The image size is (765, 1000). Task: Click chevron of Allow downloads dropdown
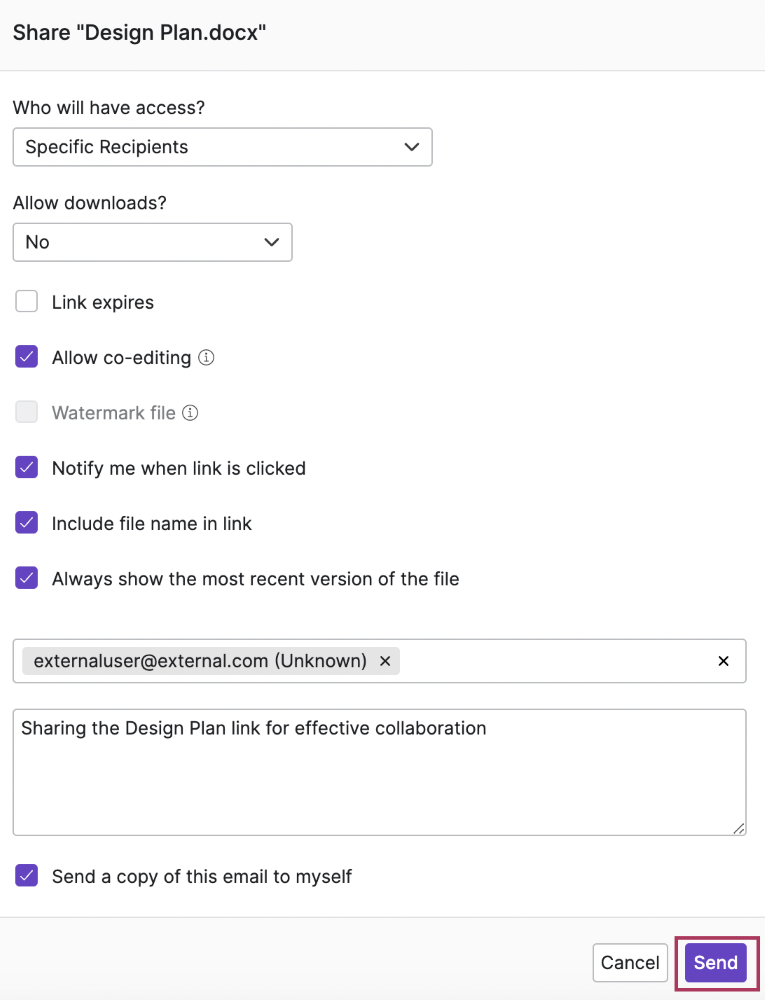(272, 242)
